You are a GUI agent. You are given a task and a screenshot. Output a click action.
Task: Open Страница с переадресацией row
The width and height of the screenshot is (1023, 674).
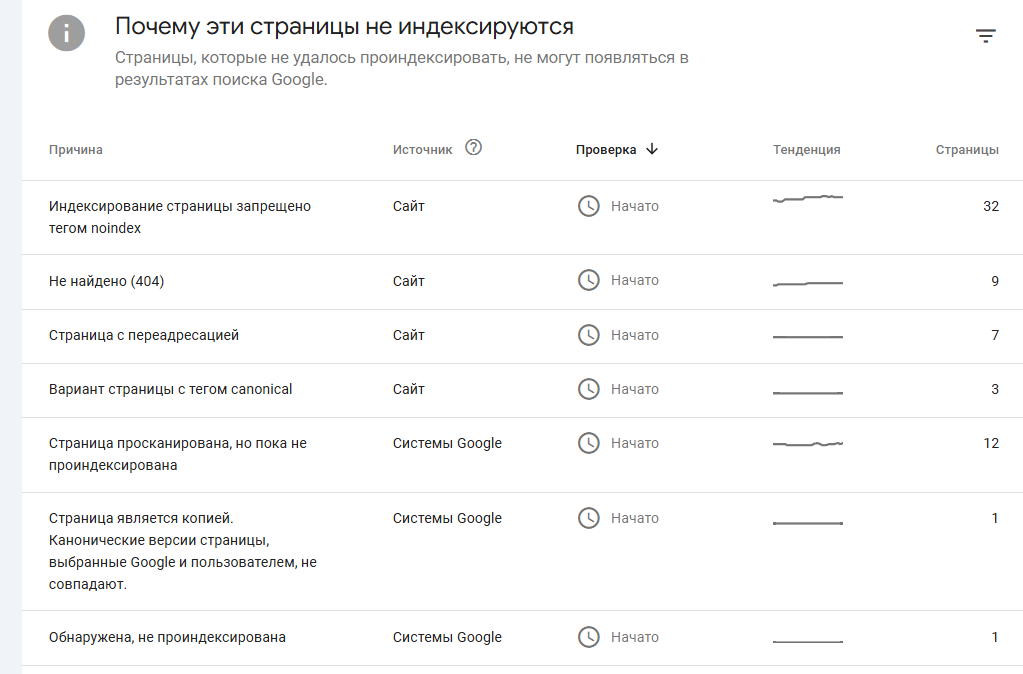click(523, 337)
